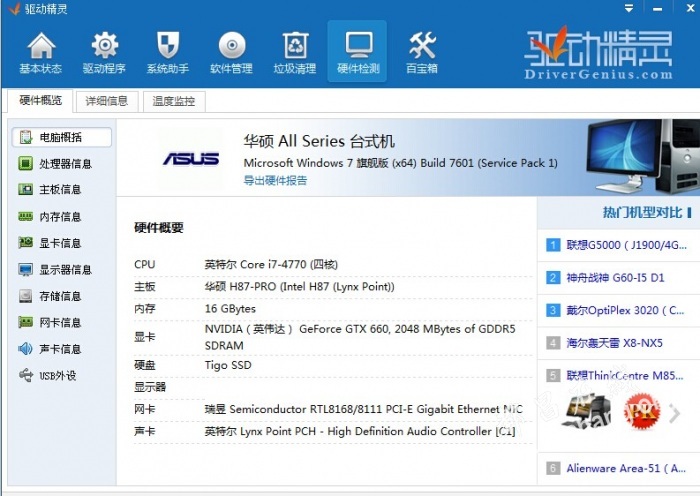The height and width of the screenshot is (496, 700).
Task: Click the 网卡 value RTL8168/8111 Ethernet NIC
Action: (363, 409)
